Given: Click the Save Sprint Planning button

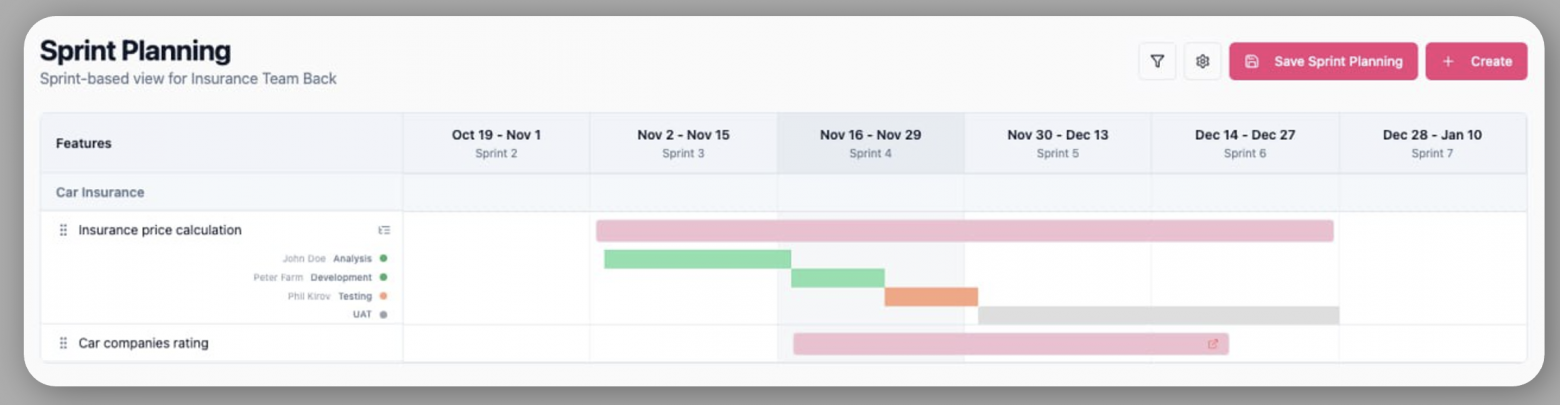Looking at the screenshot, I should pyautogui.click(x=1323, y=61).
